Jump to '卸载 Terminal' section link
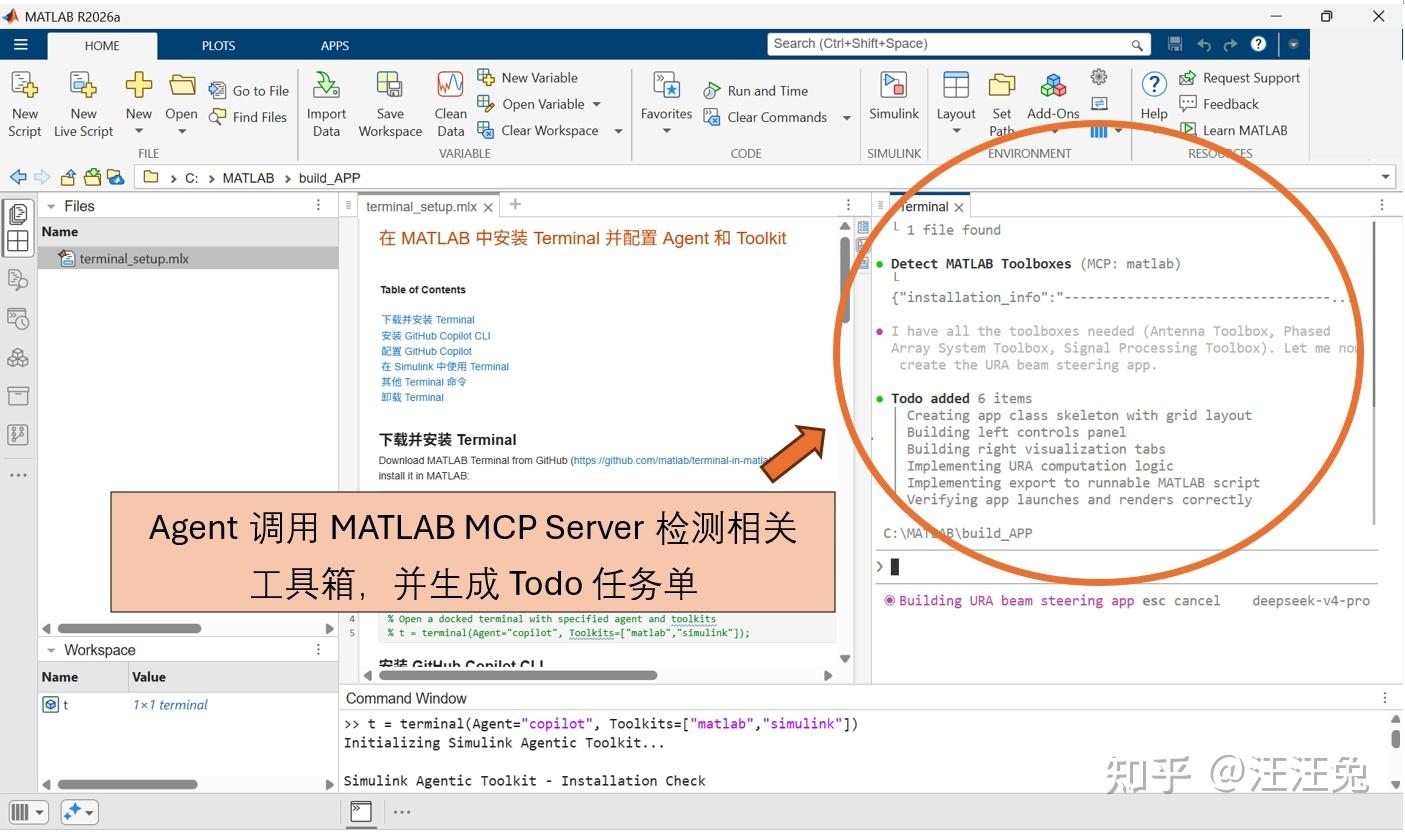1405x832 pixels. 412,397
